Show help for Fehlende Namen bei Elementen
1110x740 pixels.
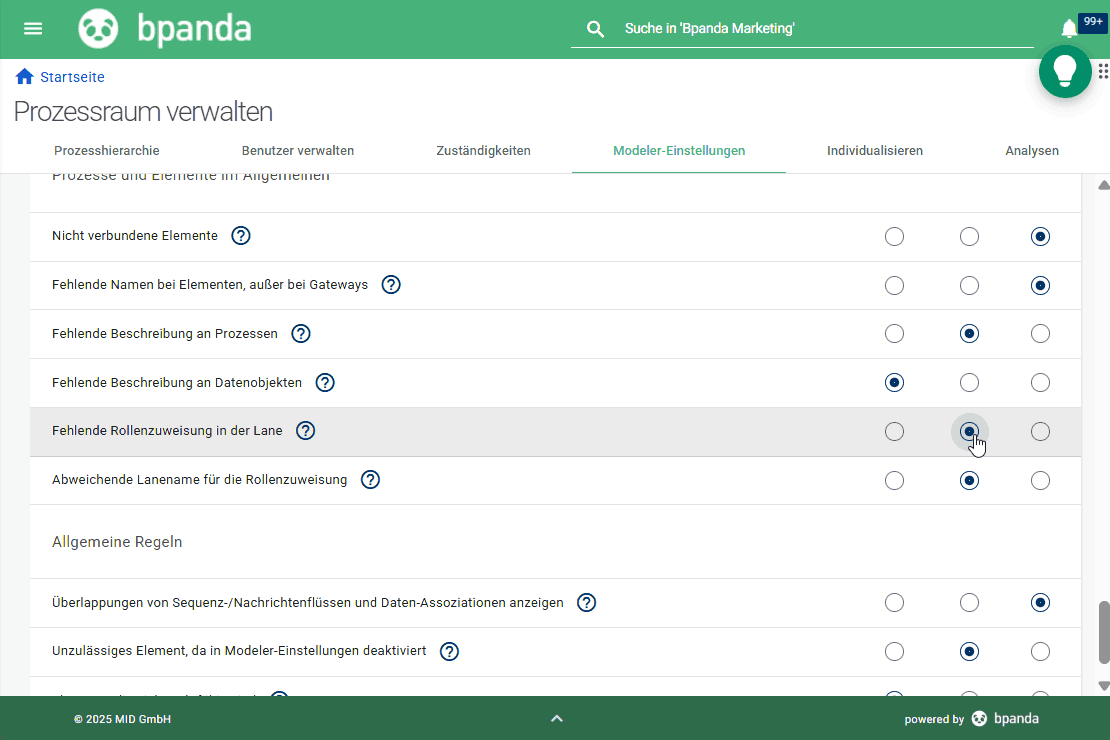point(391,285)
